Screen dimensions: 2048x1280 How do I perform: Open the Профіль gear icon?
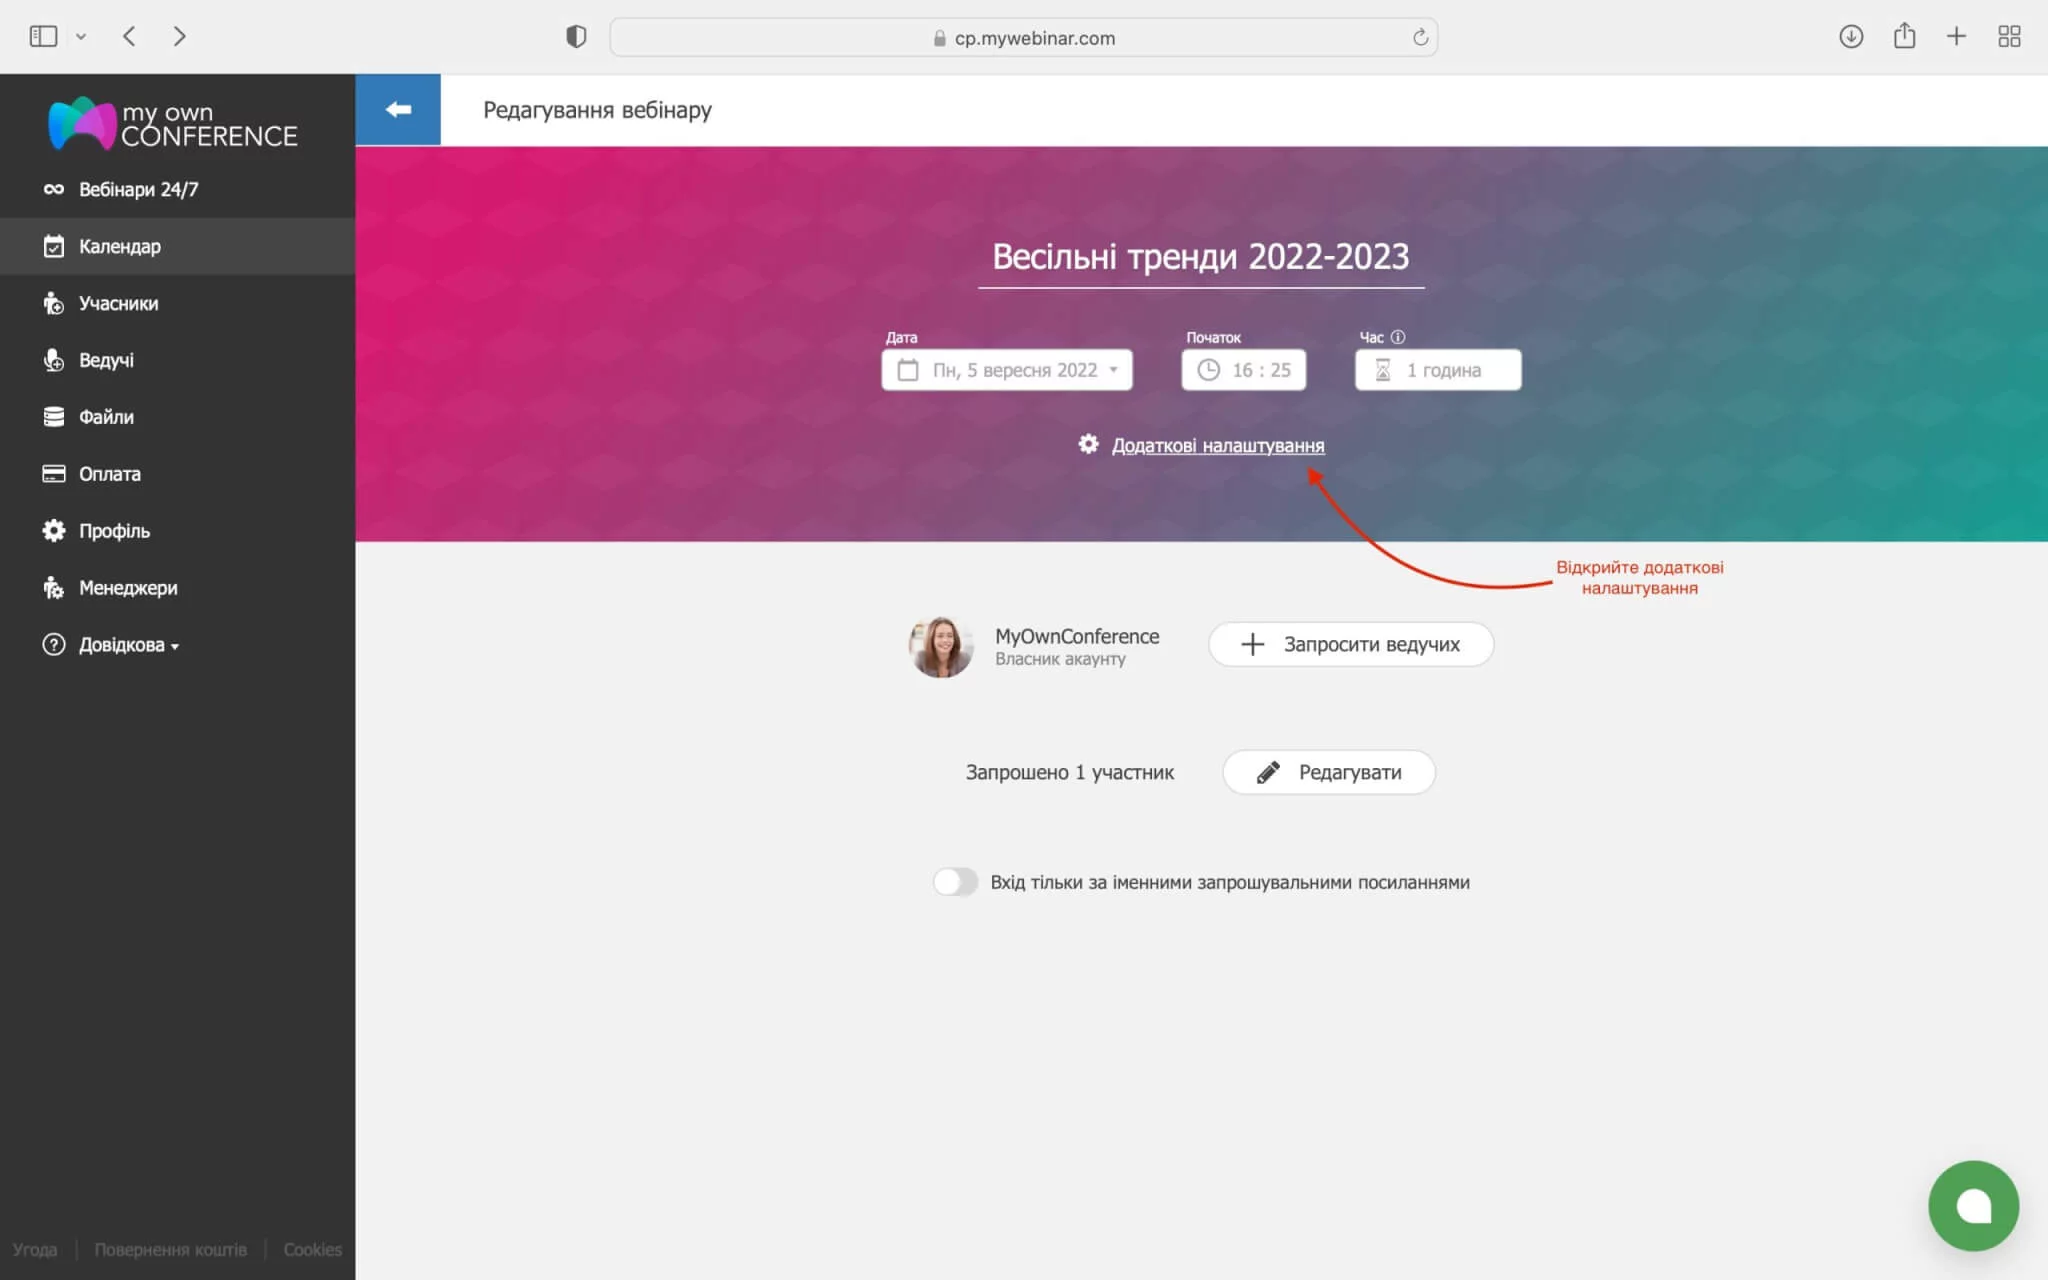click(55, 531)
